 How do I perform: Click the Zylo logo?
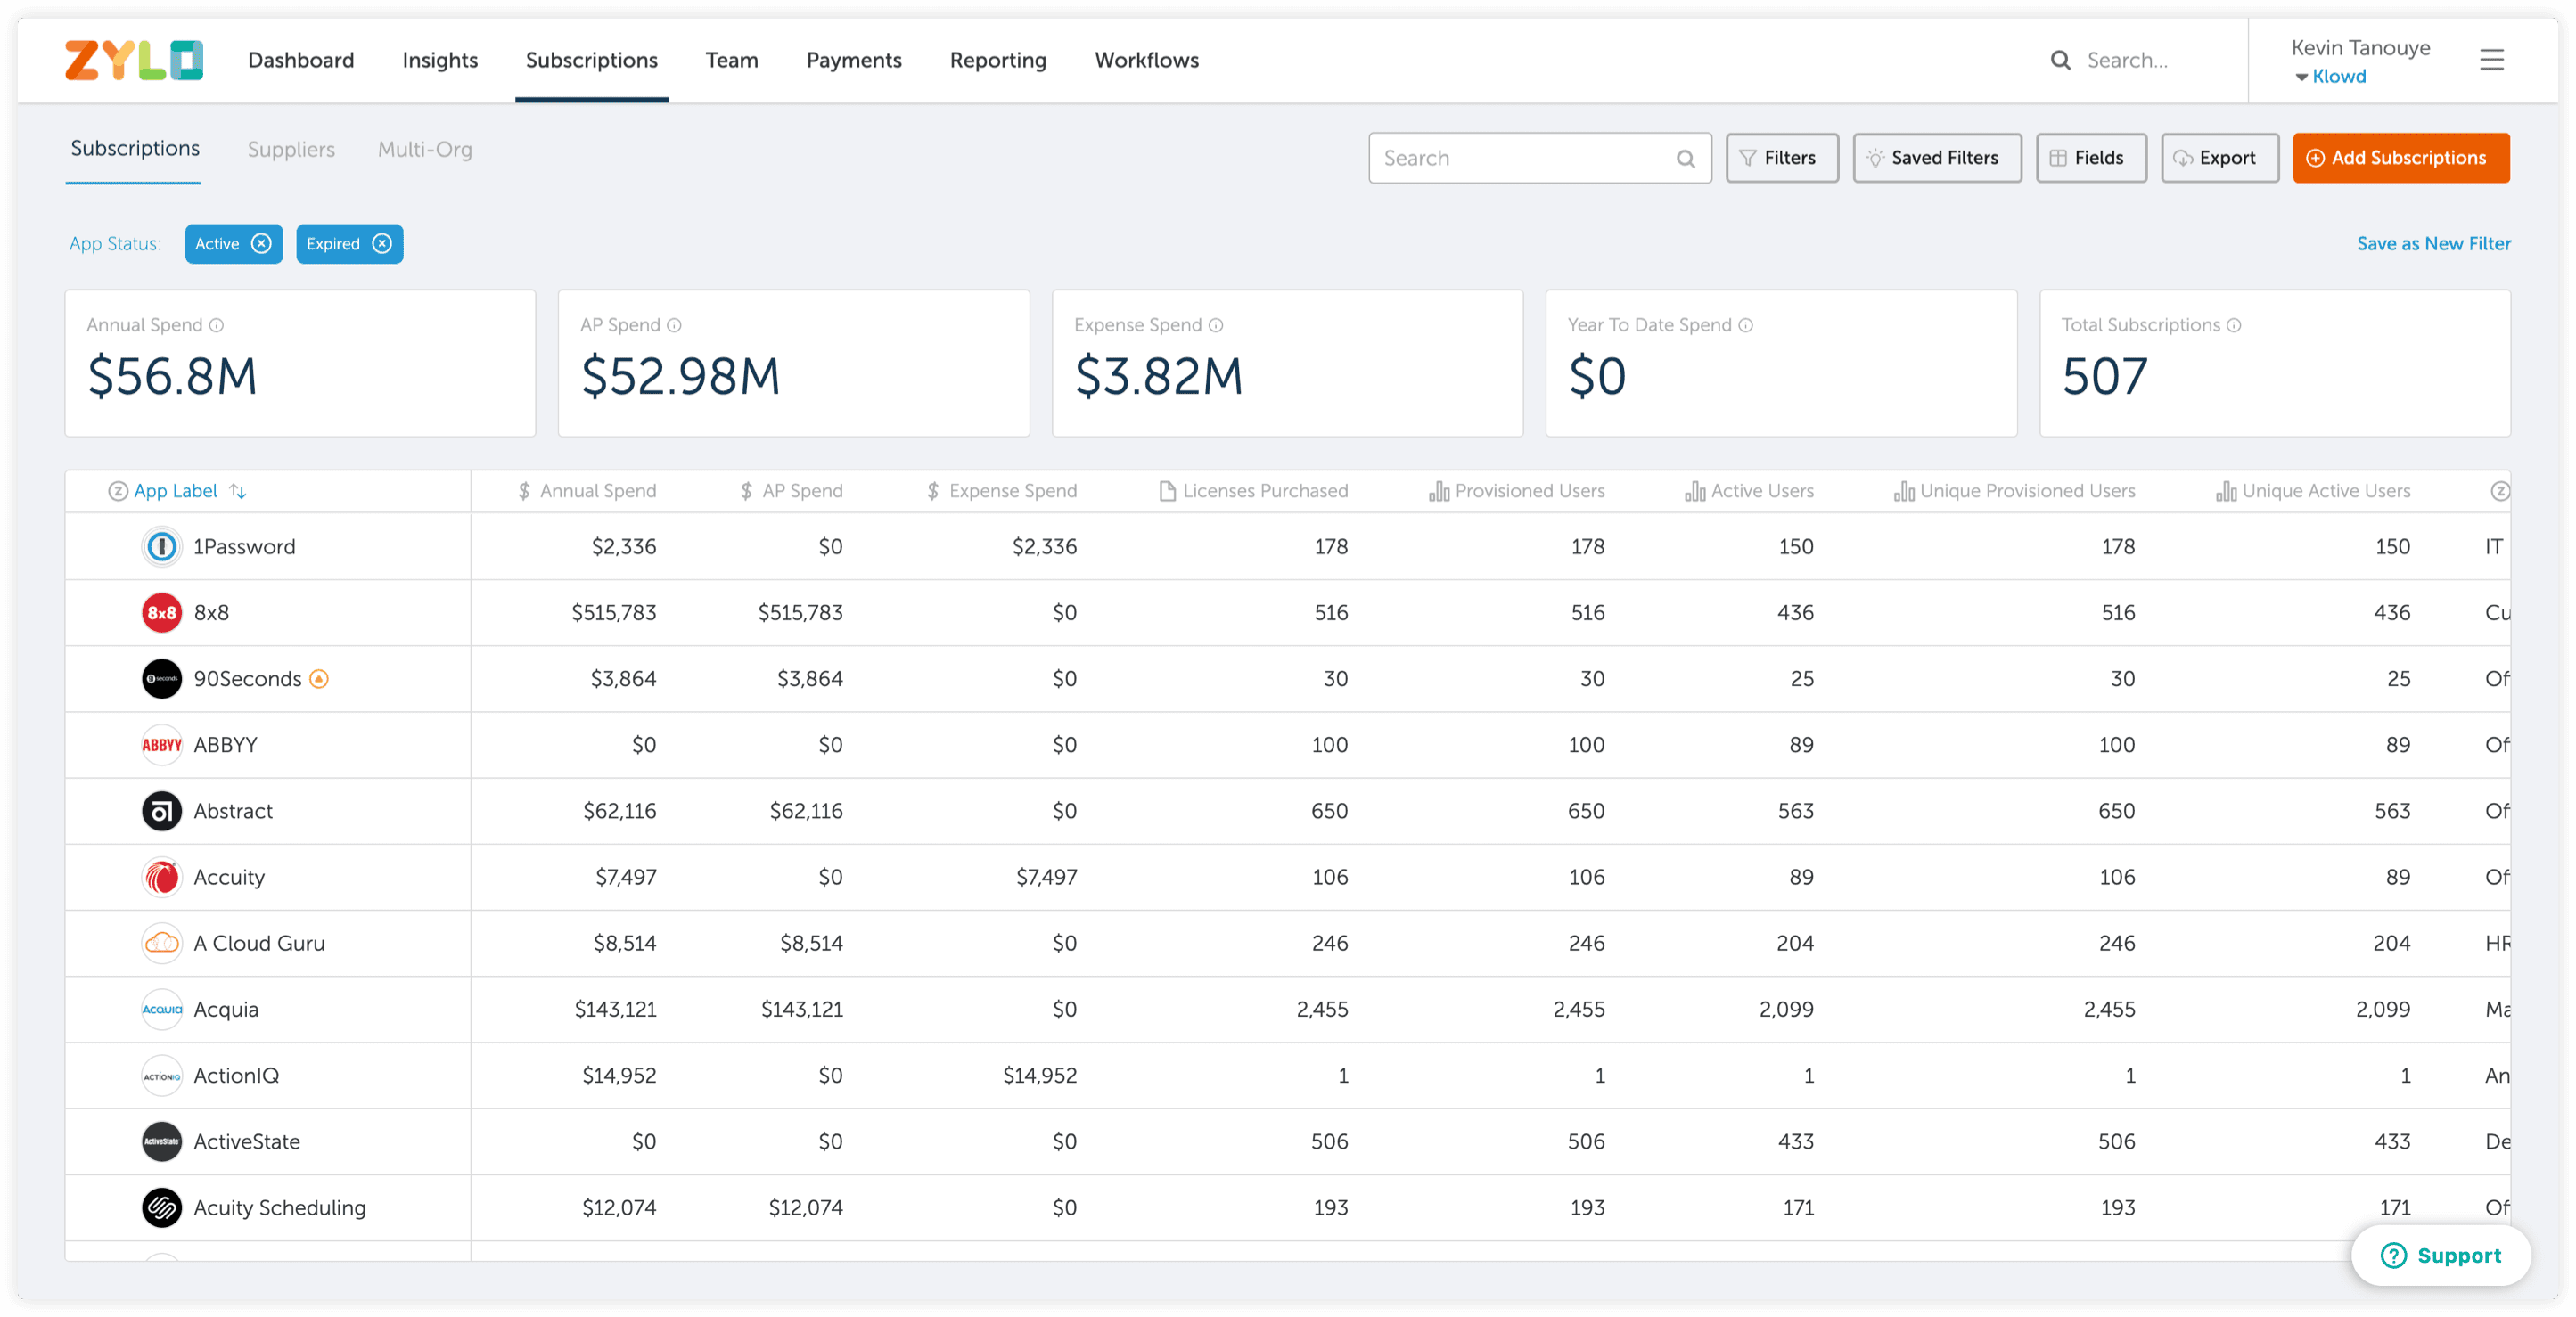click(x=134, y=60)
